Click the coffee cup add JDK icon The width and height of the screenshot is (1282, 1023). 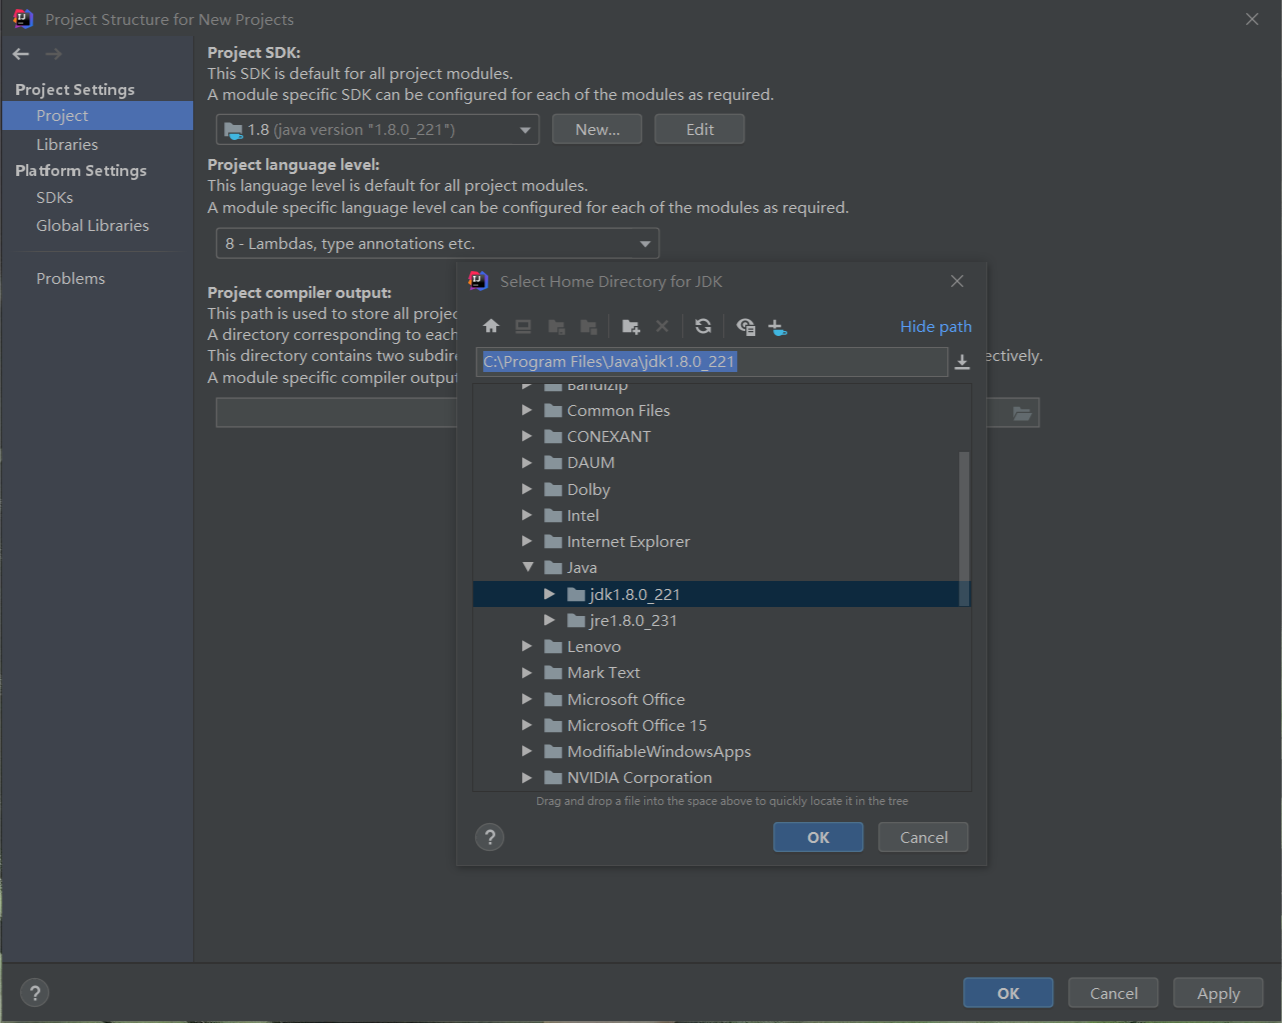(x=778, y=327)
